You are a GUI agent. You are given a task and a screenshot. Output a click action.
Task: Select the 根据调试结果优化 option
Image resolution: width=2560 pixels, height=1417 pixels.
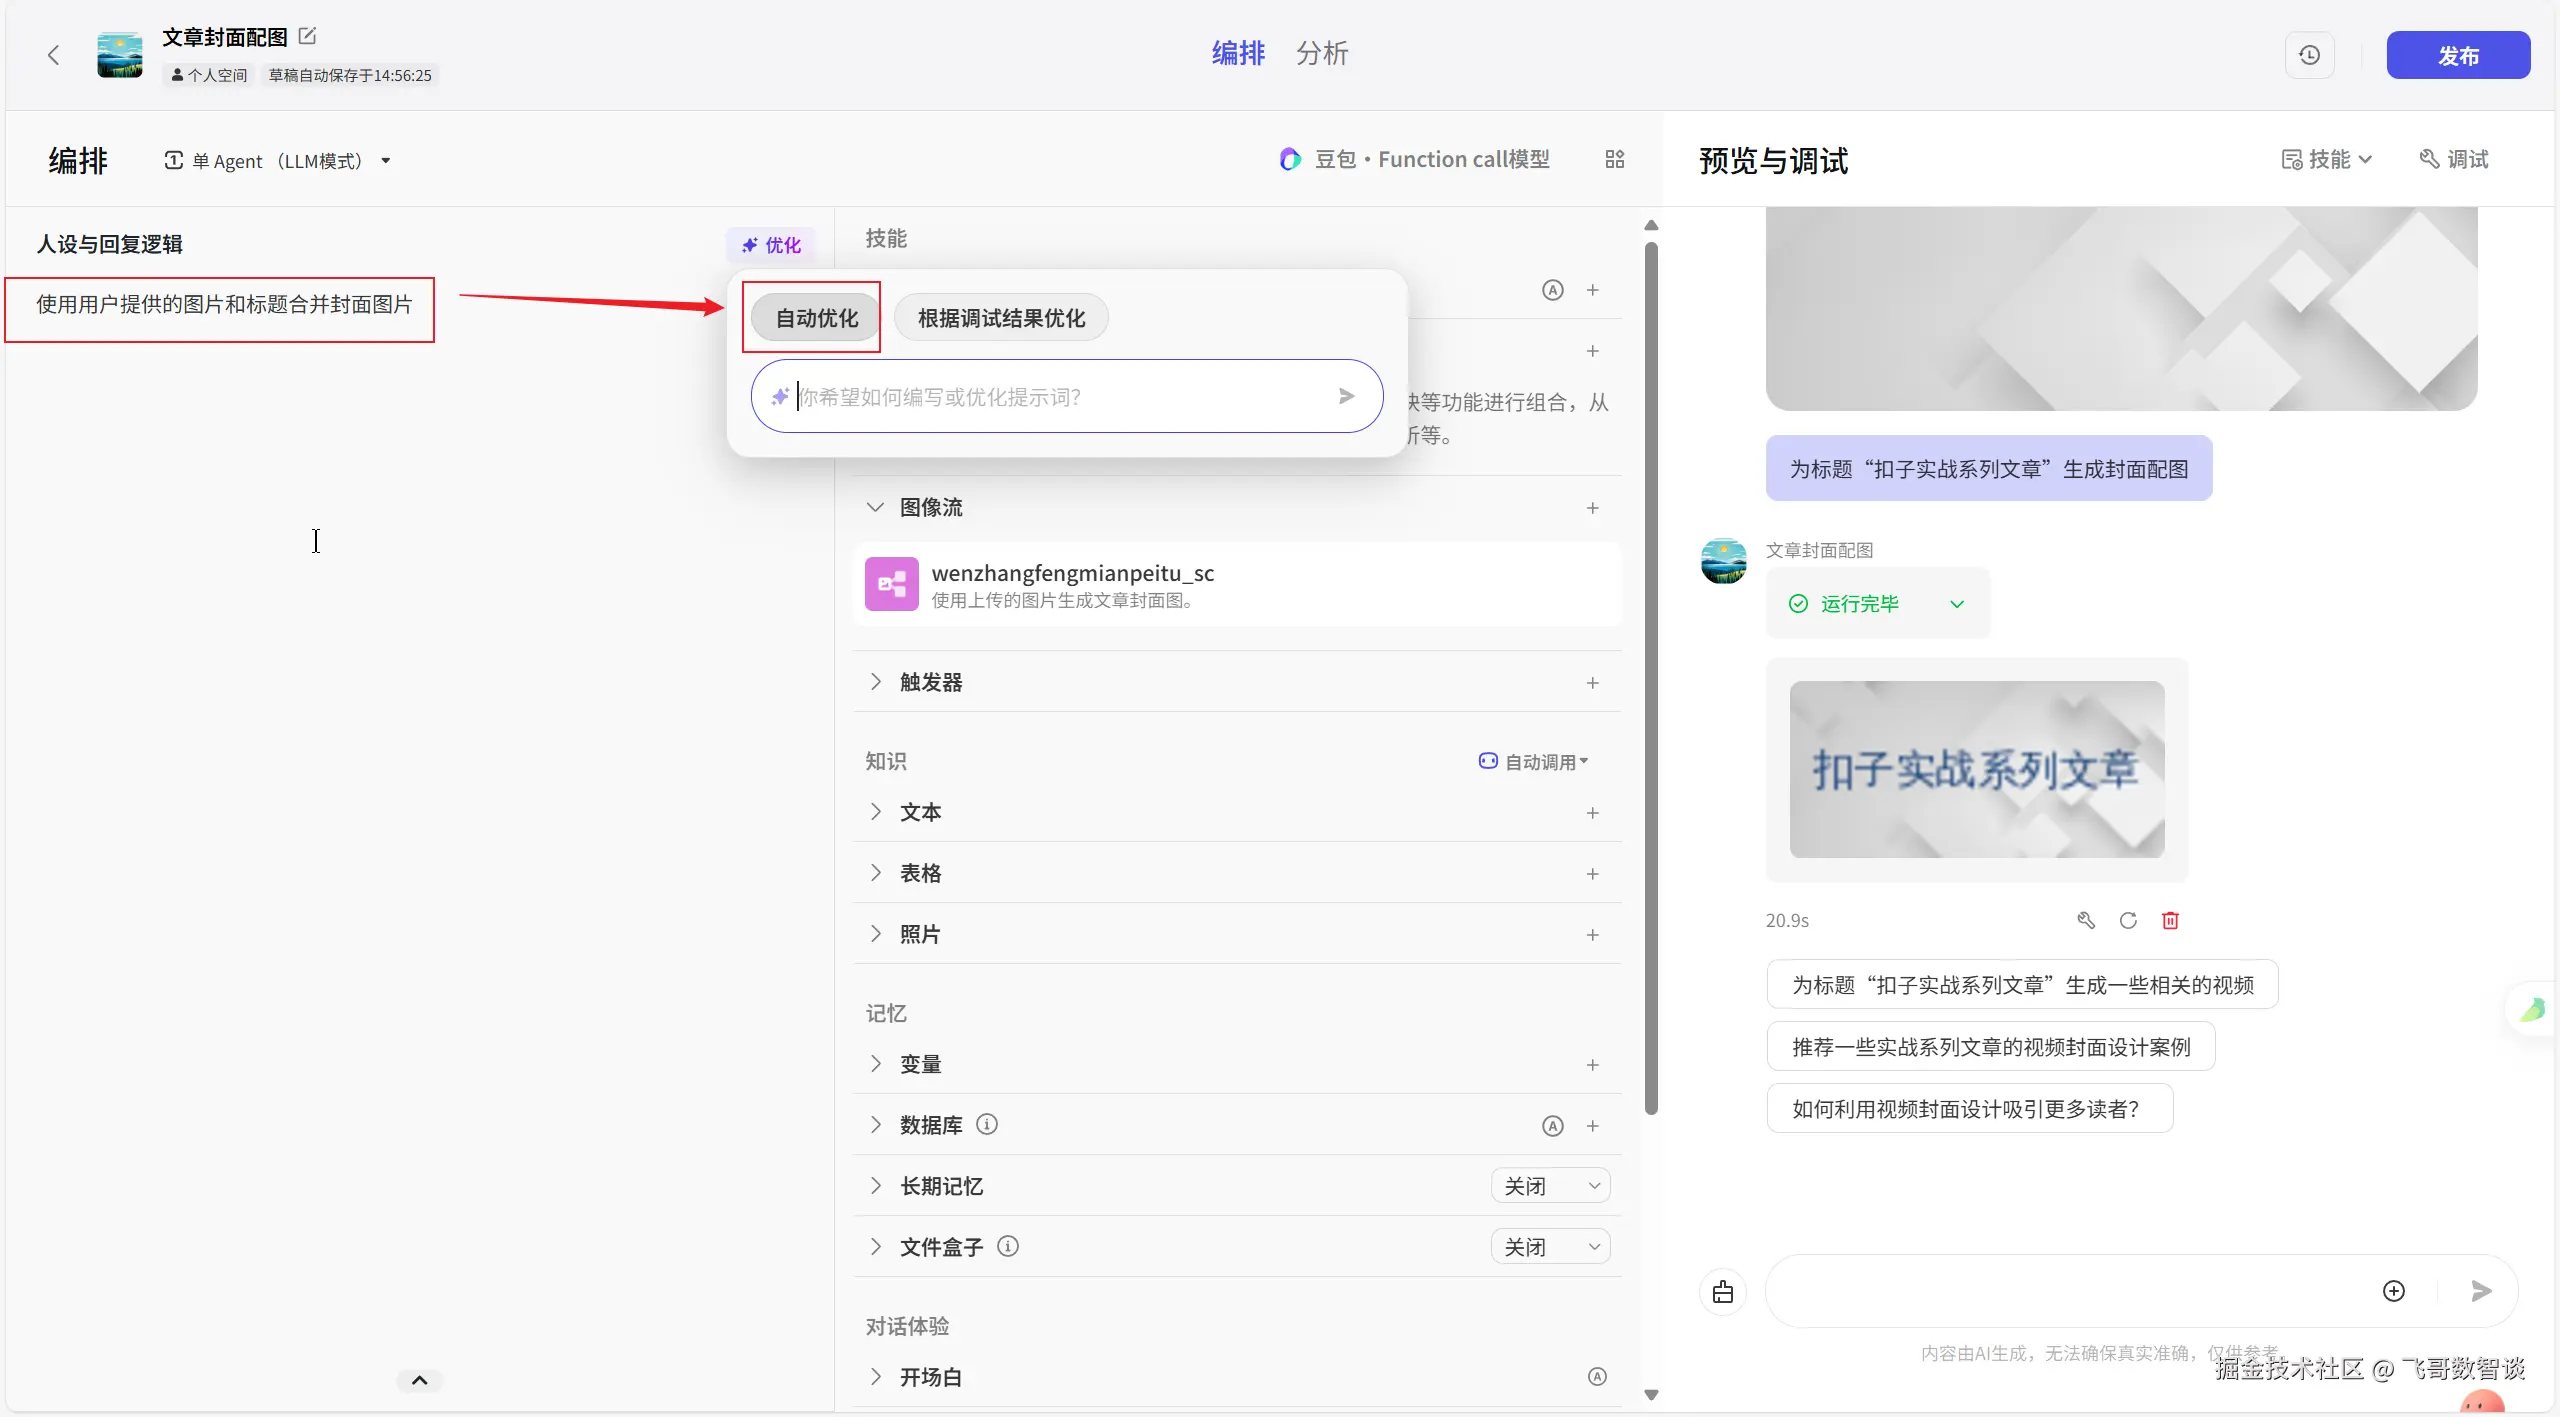pyautogui.click(x=1001, y=318)
